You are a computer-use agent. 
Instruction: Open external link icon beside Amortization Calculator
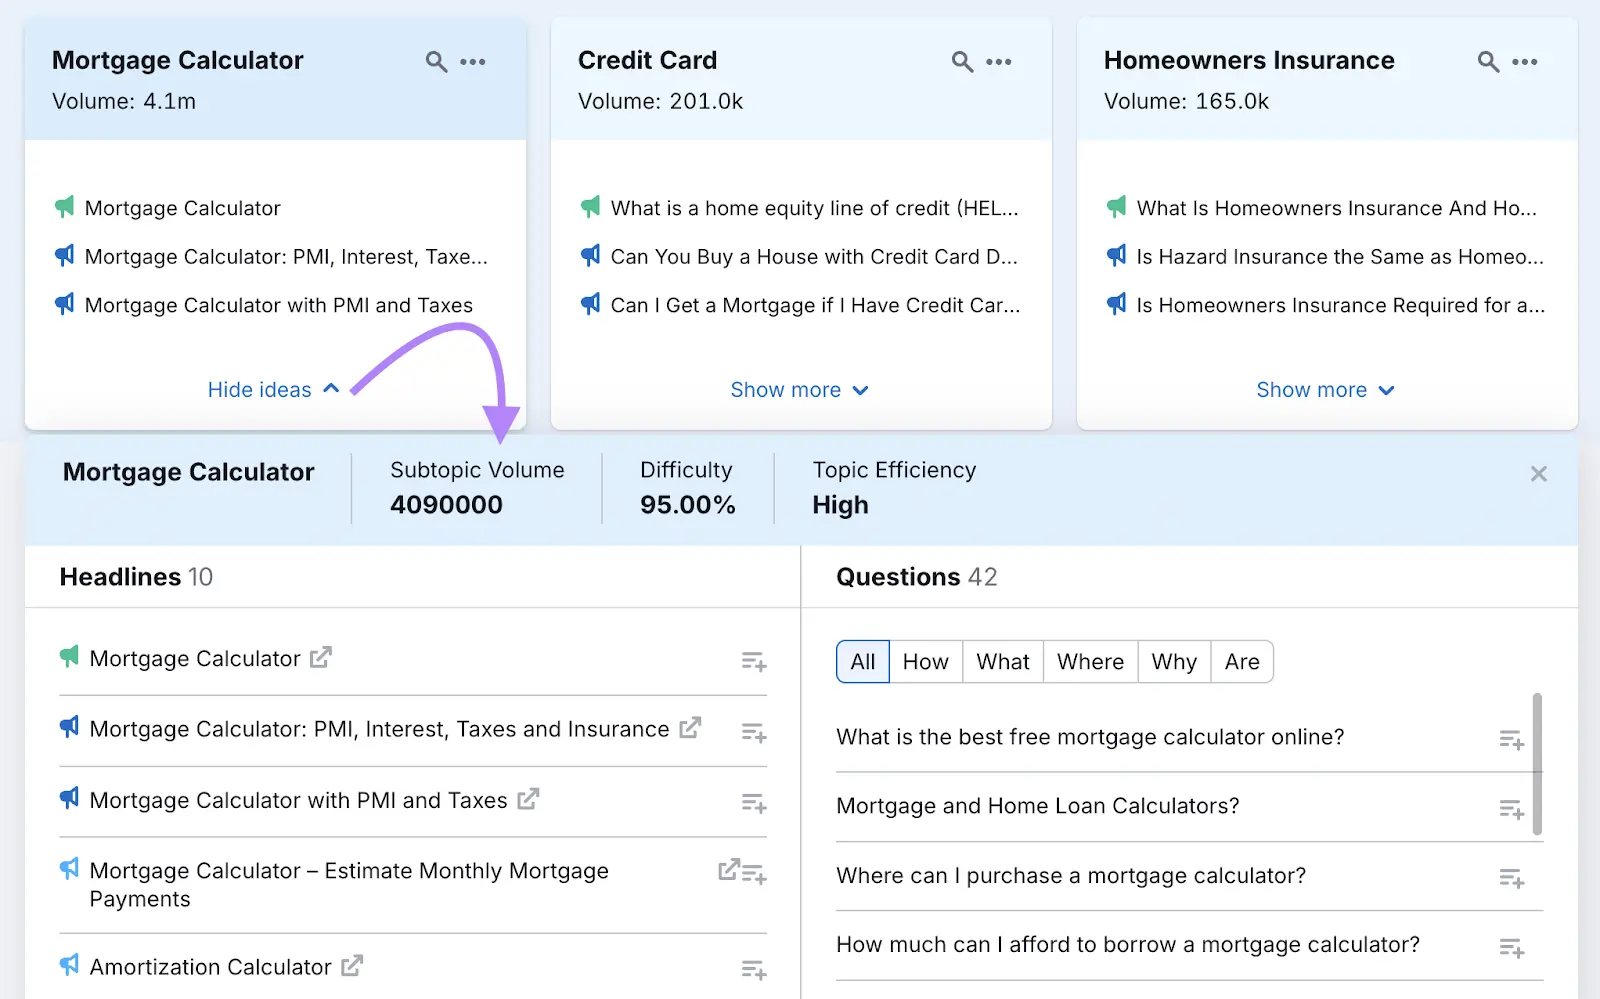coord(352,966)
